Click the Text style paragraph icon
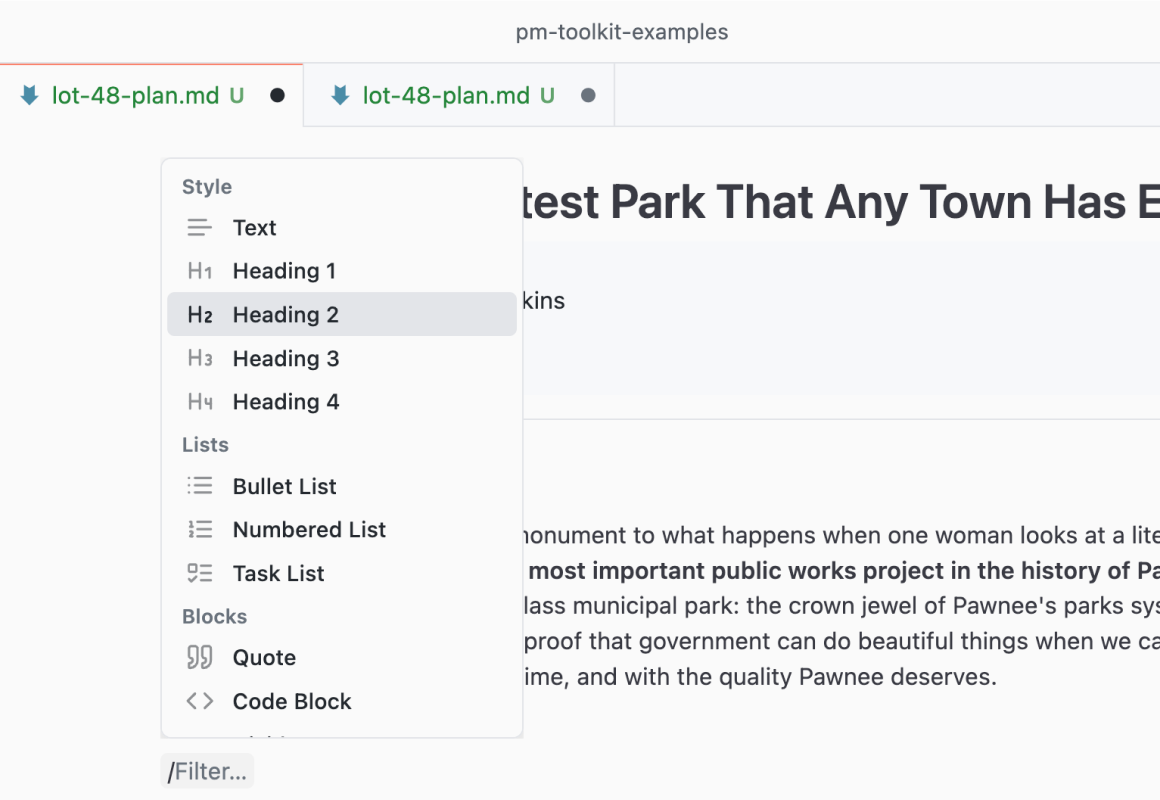The image size is (1160, 800). click(x=200, y=228)
